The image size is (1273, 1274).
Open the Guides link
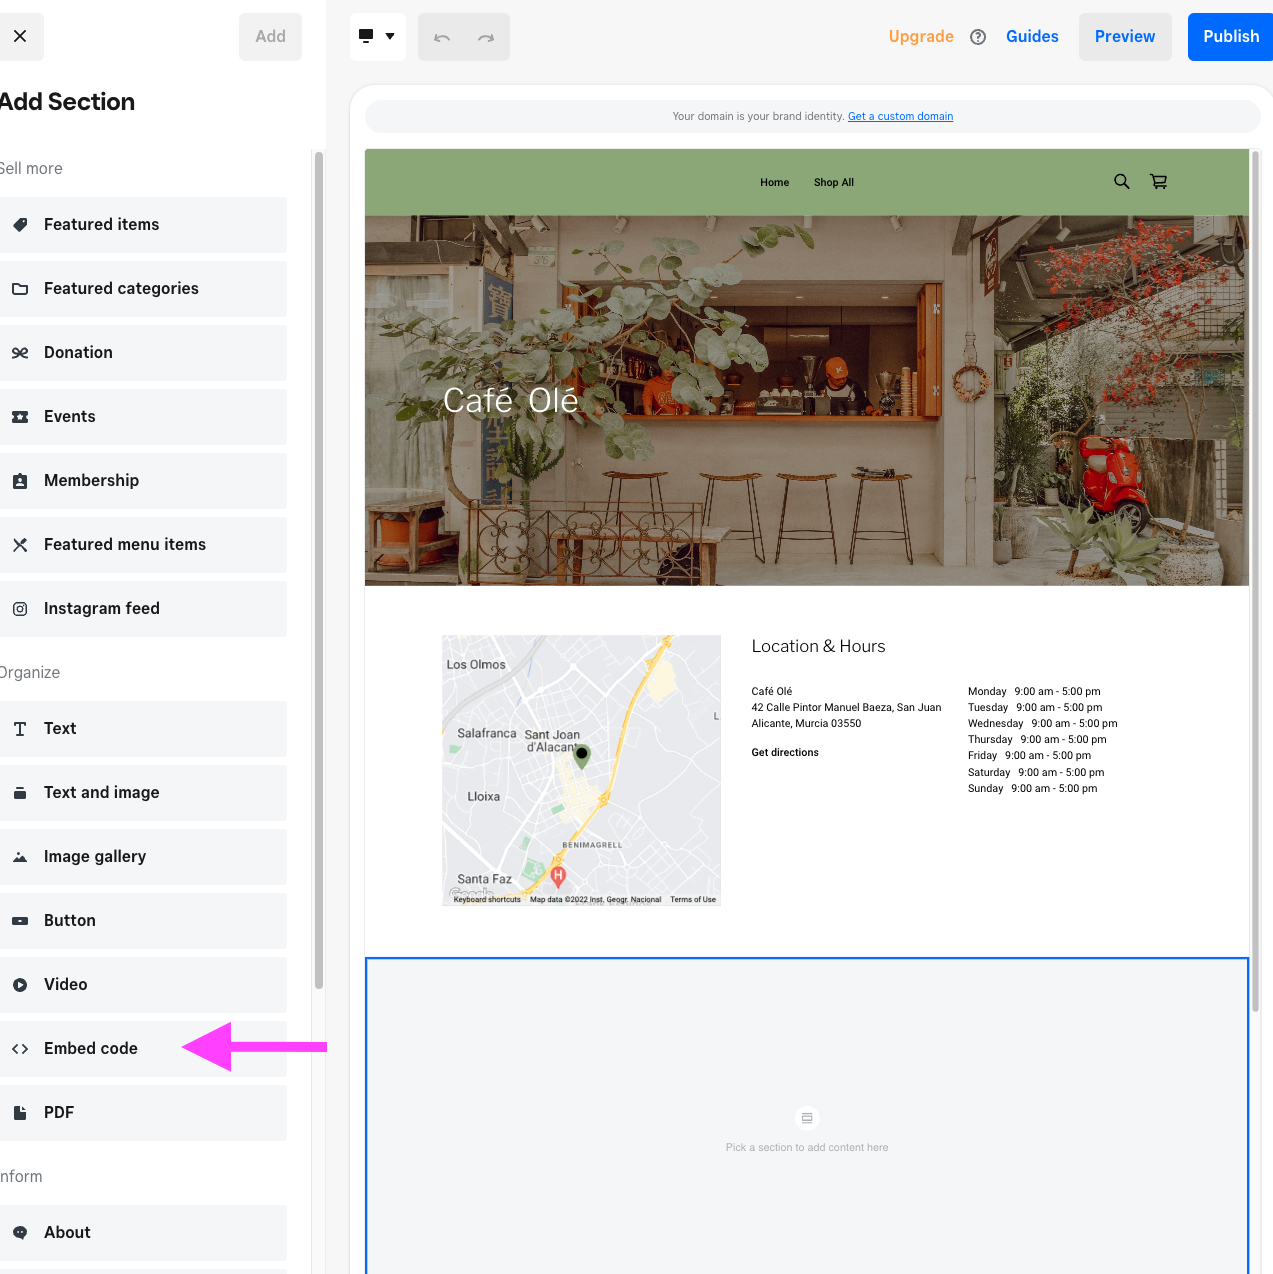pyautogui.click(x=1032, y=36)
